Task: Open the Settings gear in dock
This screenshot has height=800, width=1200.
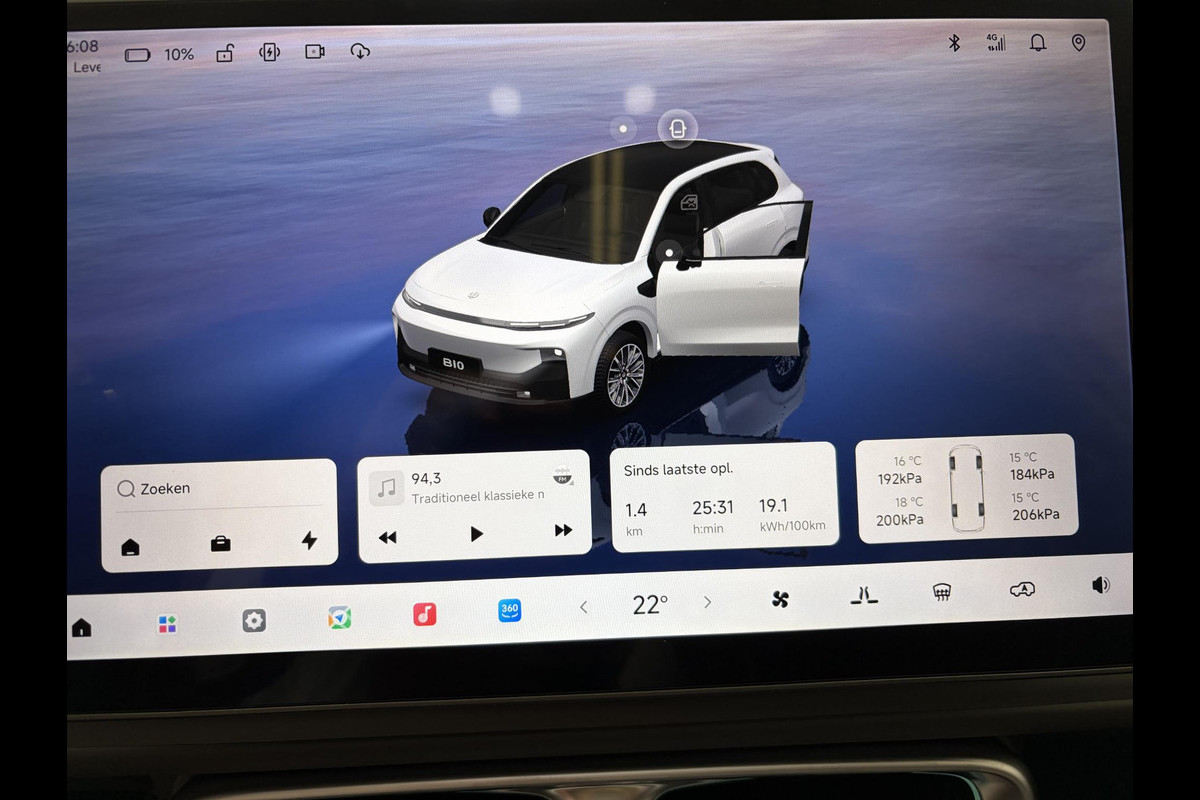Action: coord(254,621)
